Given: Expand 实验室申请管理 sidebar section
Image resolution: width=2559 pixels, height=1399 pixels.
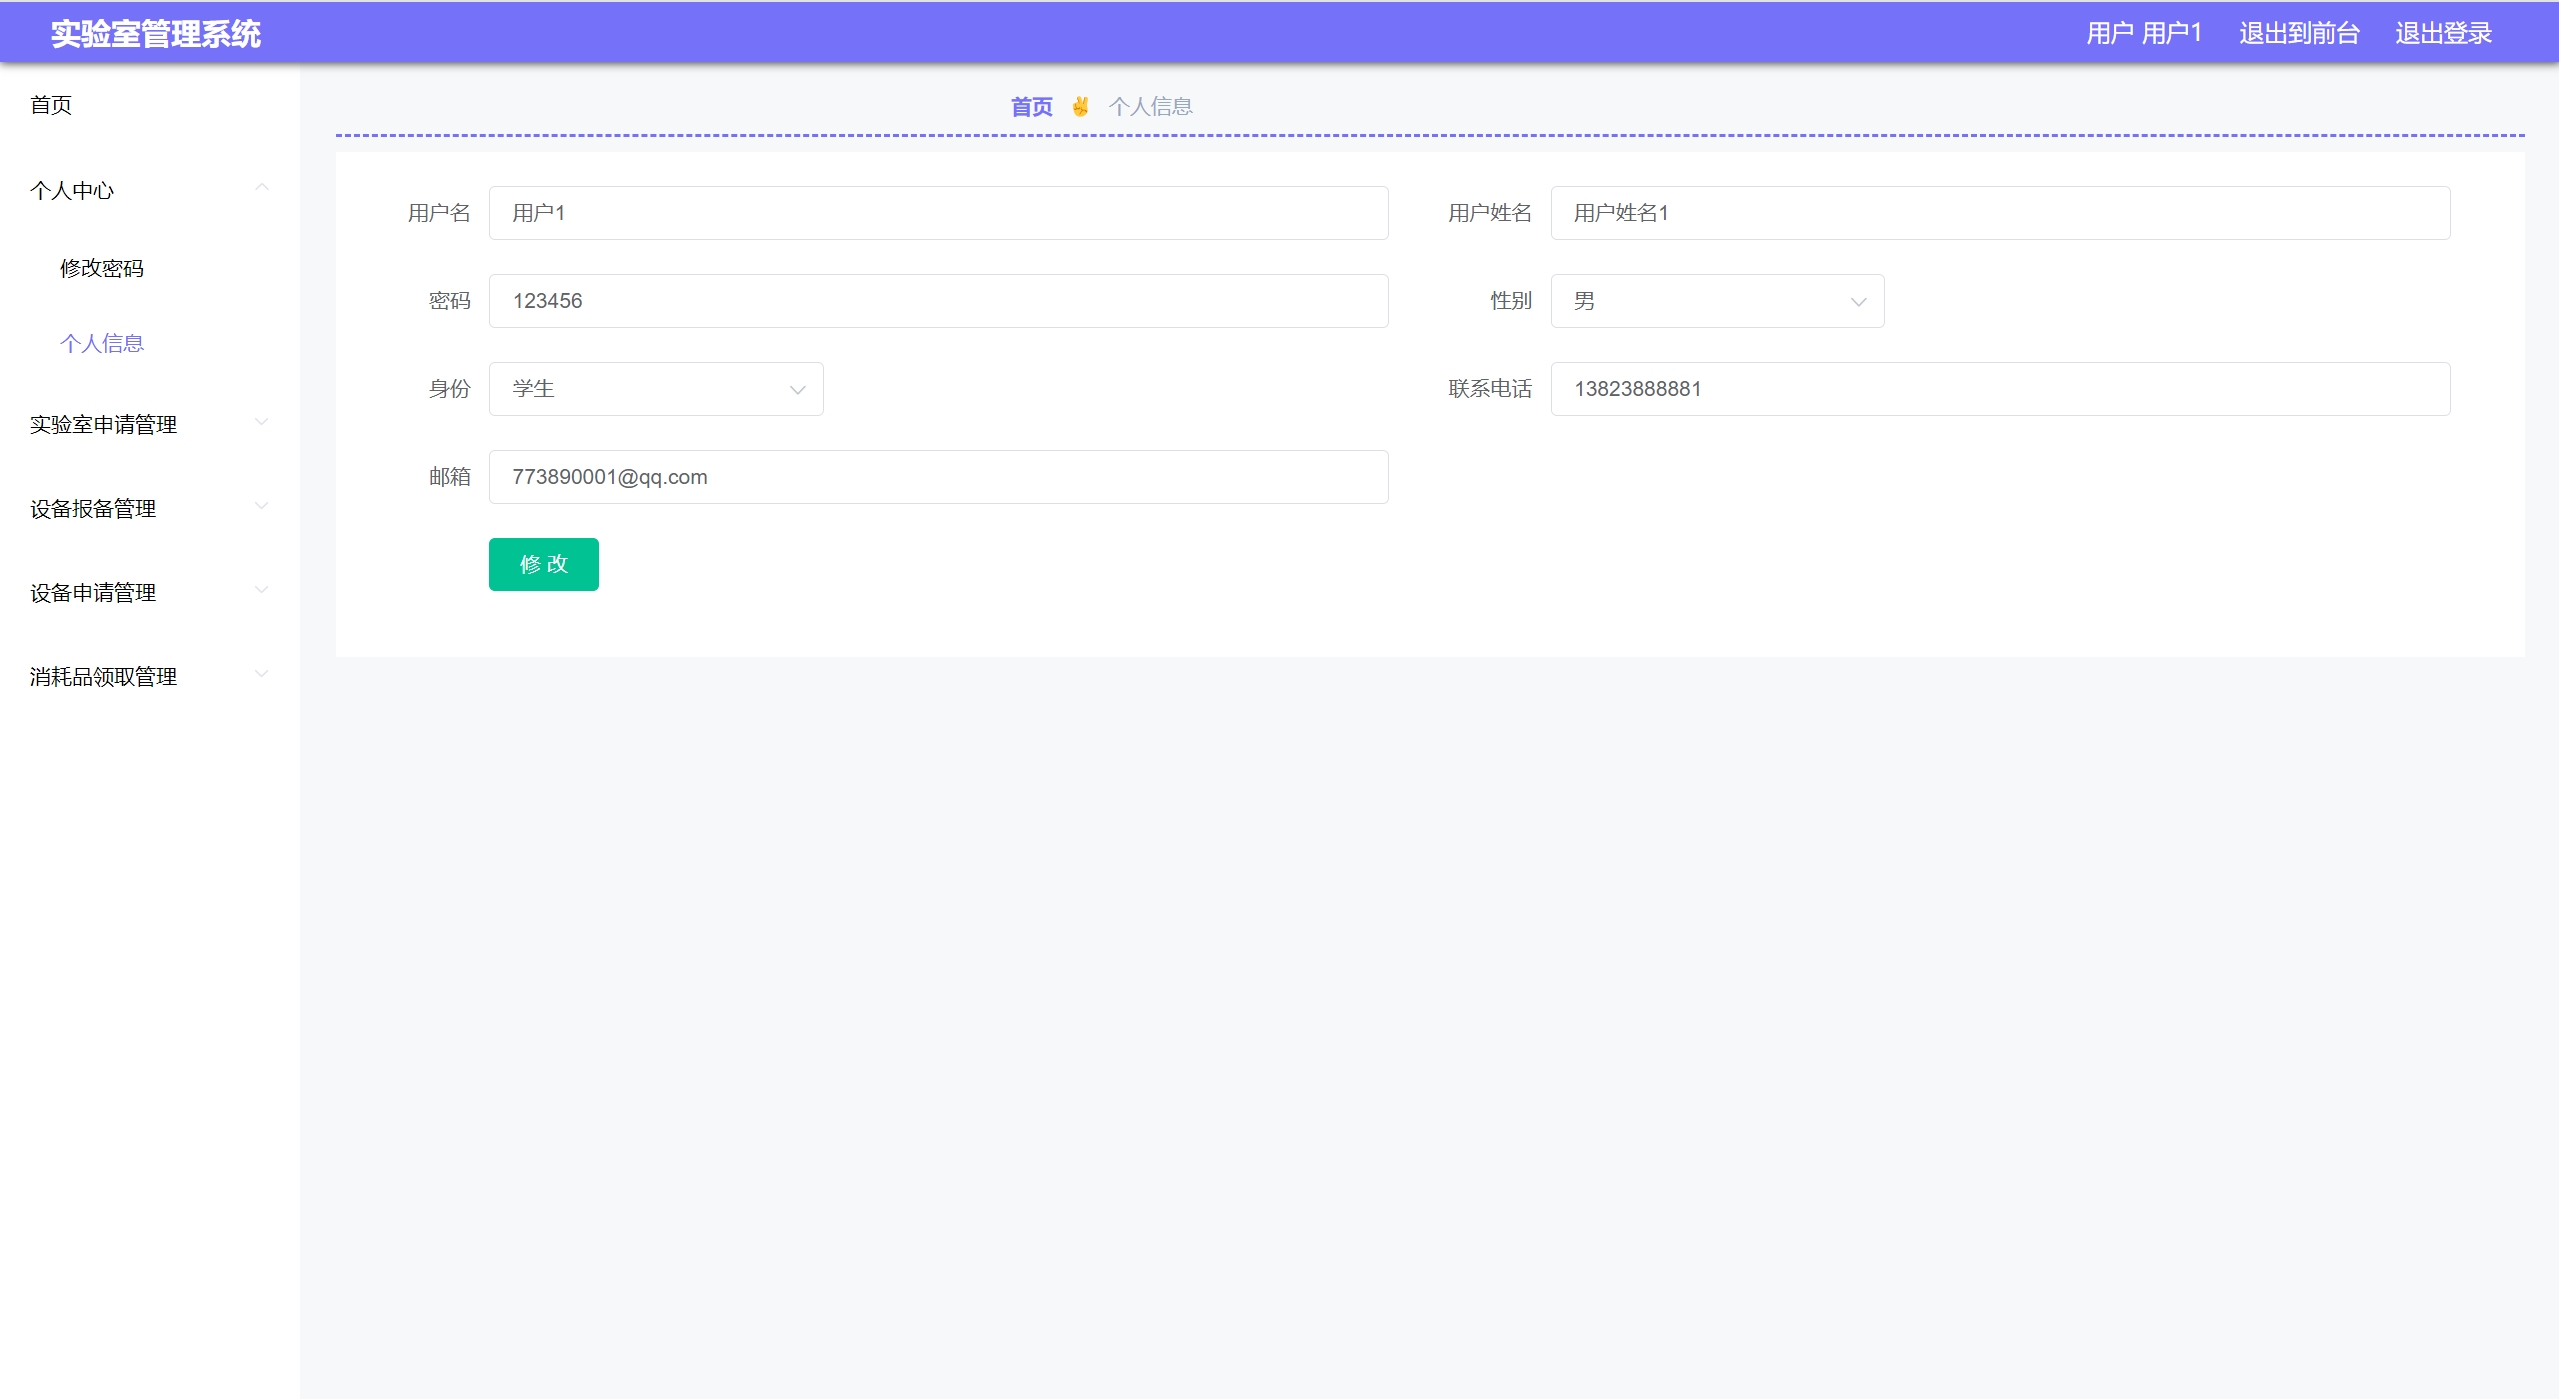Looking at the screenshot, I should point(103,425).
